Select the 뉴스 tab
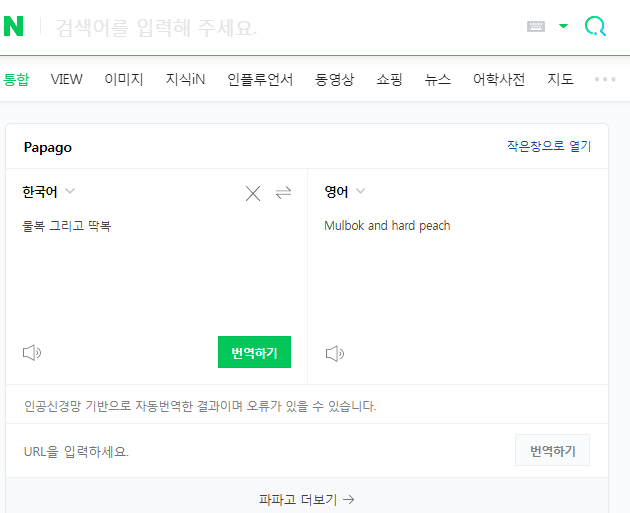Image resolution: width=630 pixels, height=513 pixels. (x=438, y=79)
